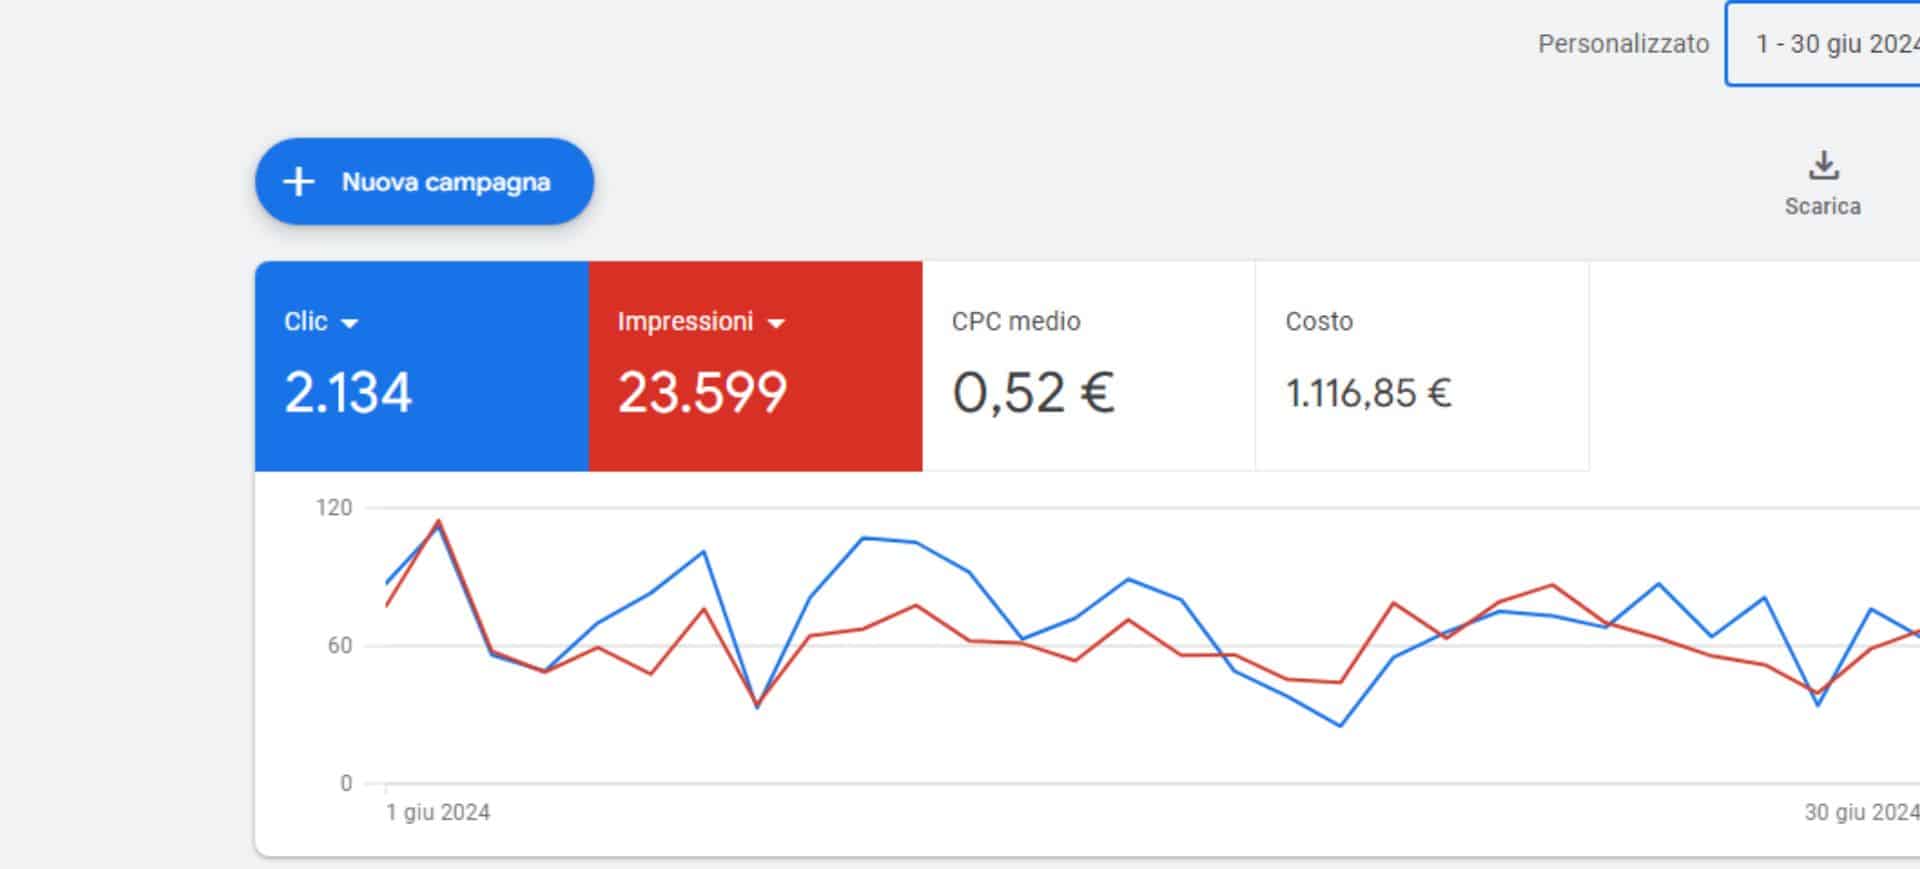Select the Costo metric card title

pos(1318,321)
